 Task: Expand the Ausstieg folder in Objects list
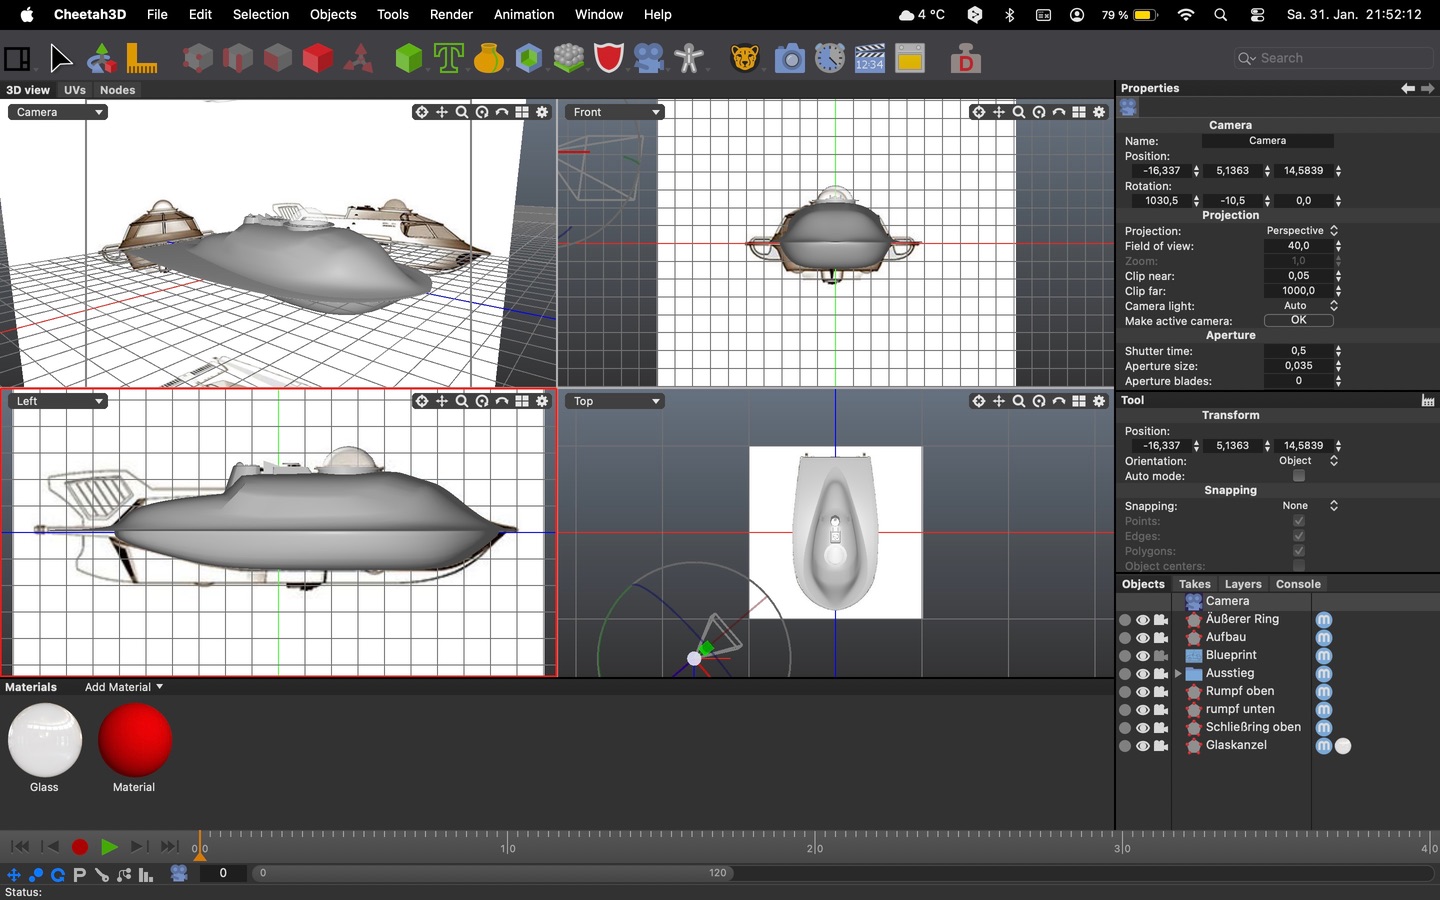pyautogui.click(x=1178, y=674)
